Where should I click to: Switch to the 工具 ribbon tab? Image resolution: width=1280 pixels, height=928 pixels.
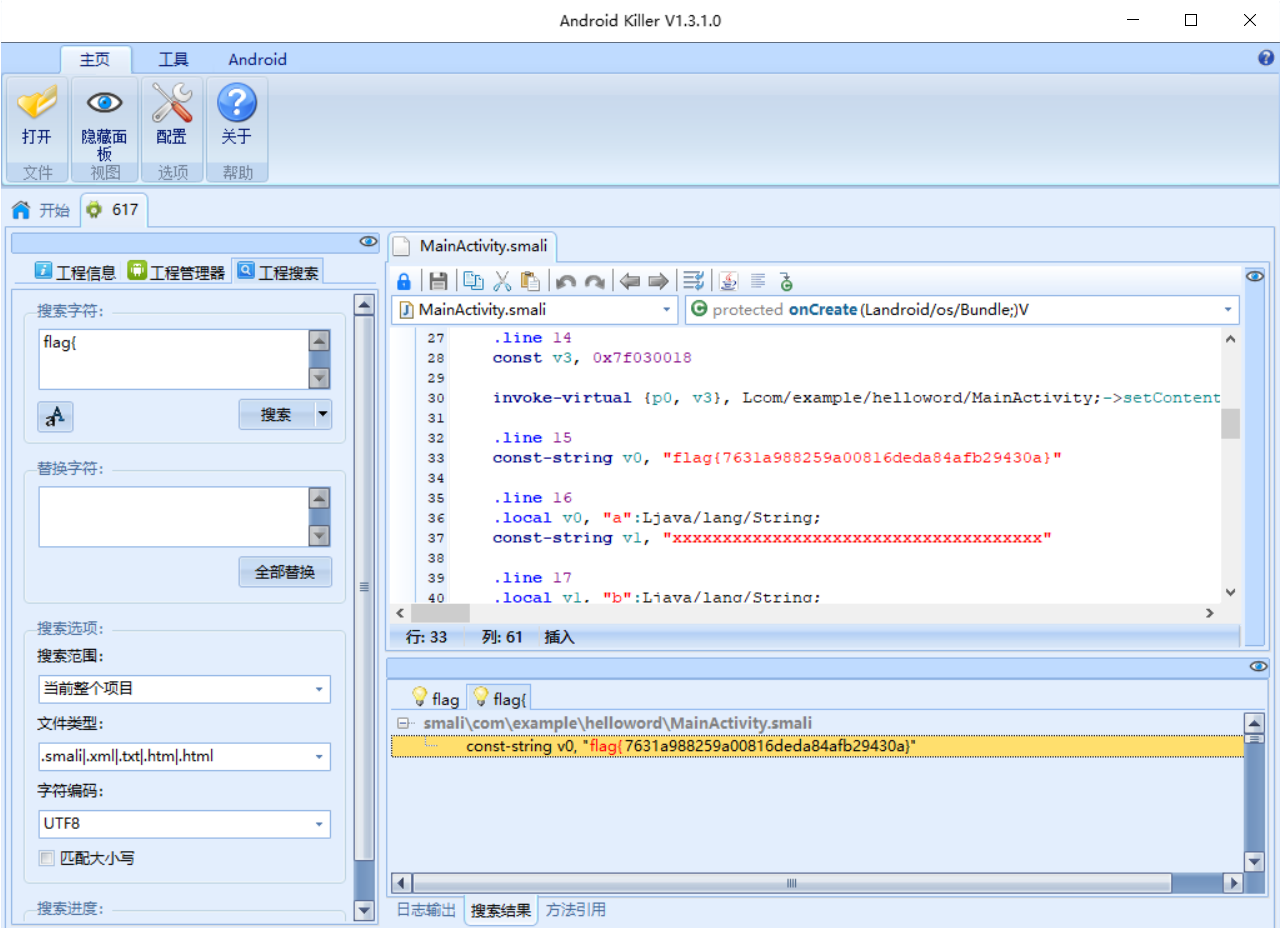(x=173, y=59)
